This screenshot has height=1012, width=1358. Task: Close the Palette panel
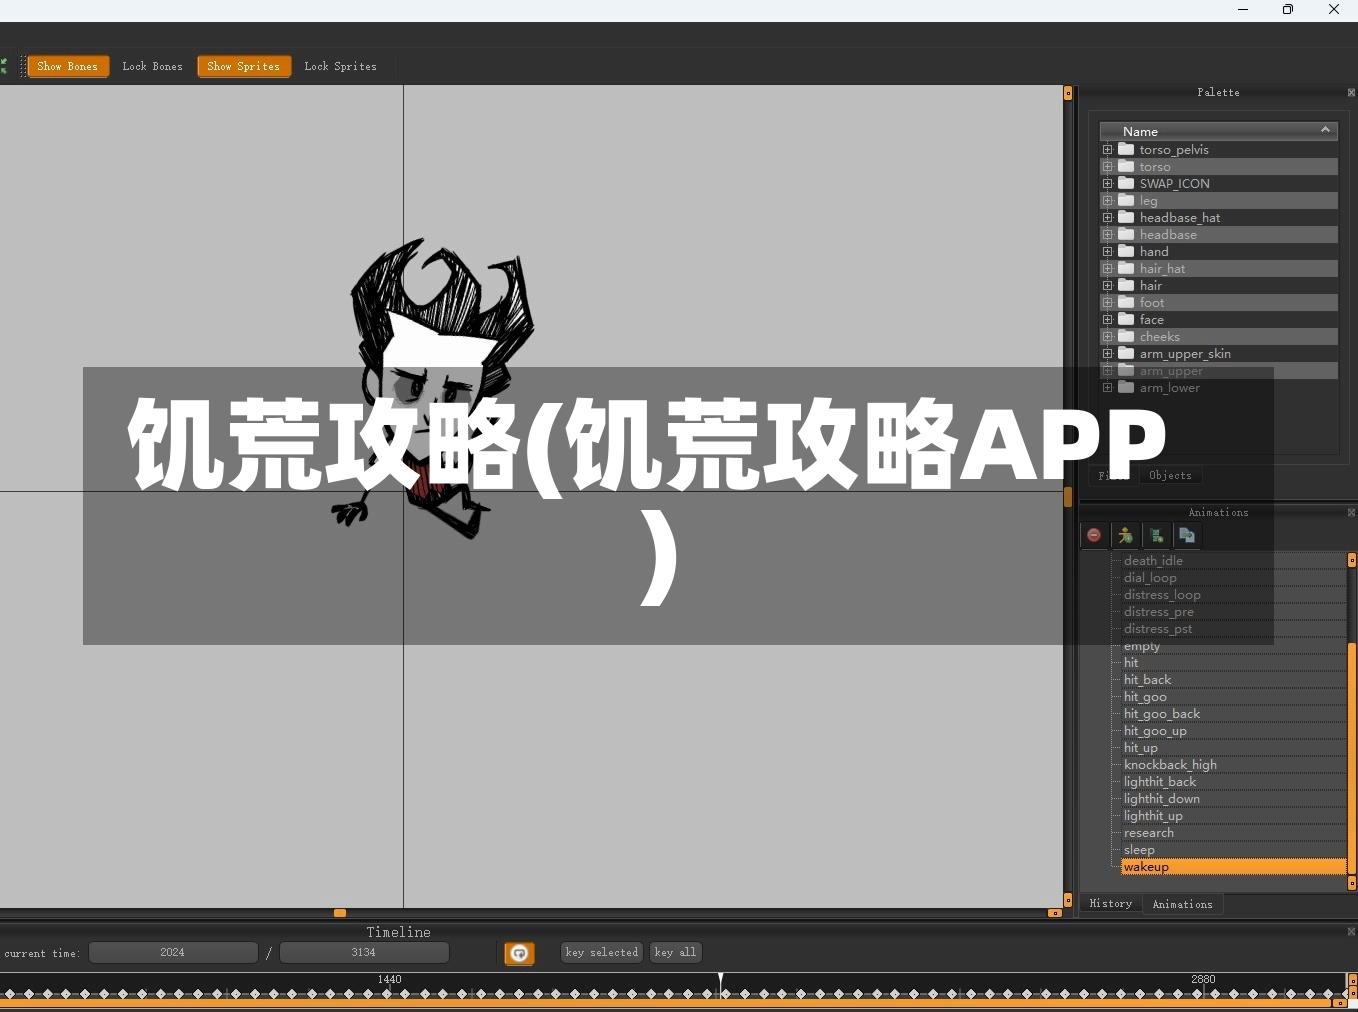pyautogui.click(x=1352, y=93)
